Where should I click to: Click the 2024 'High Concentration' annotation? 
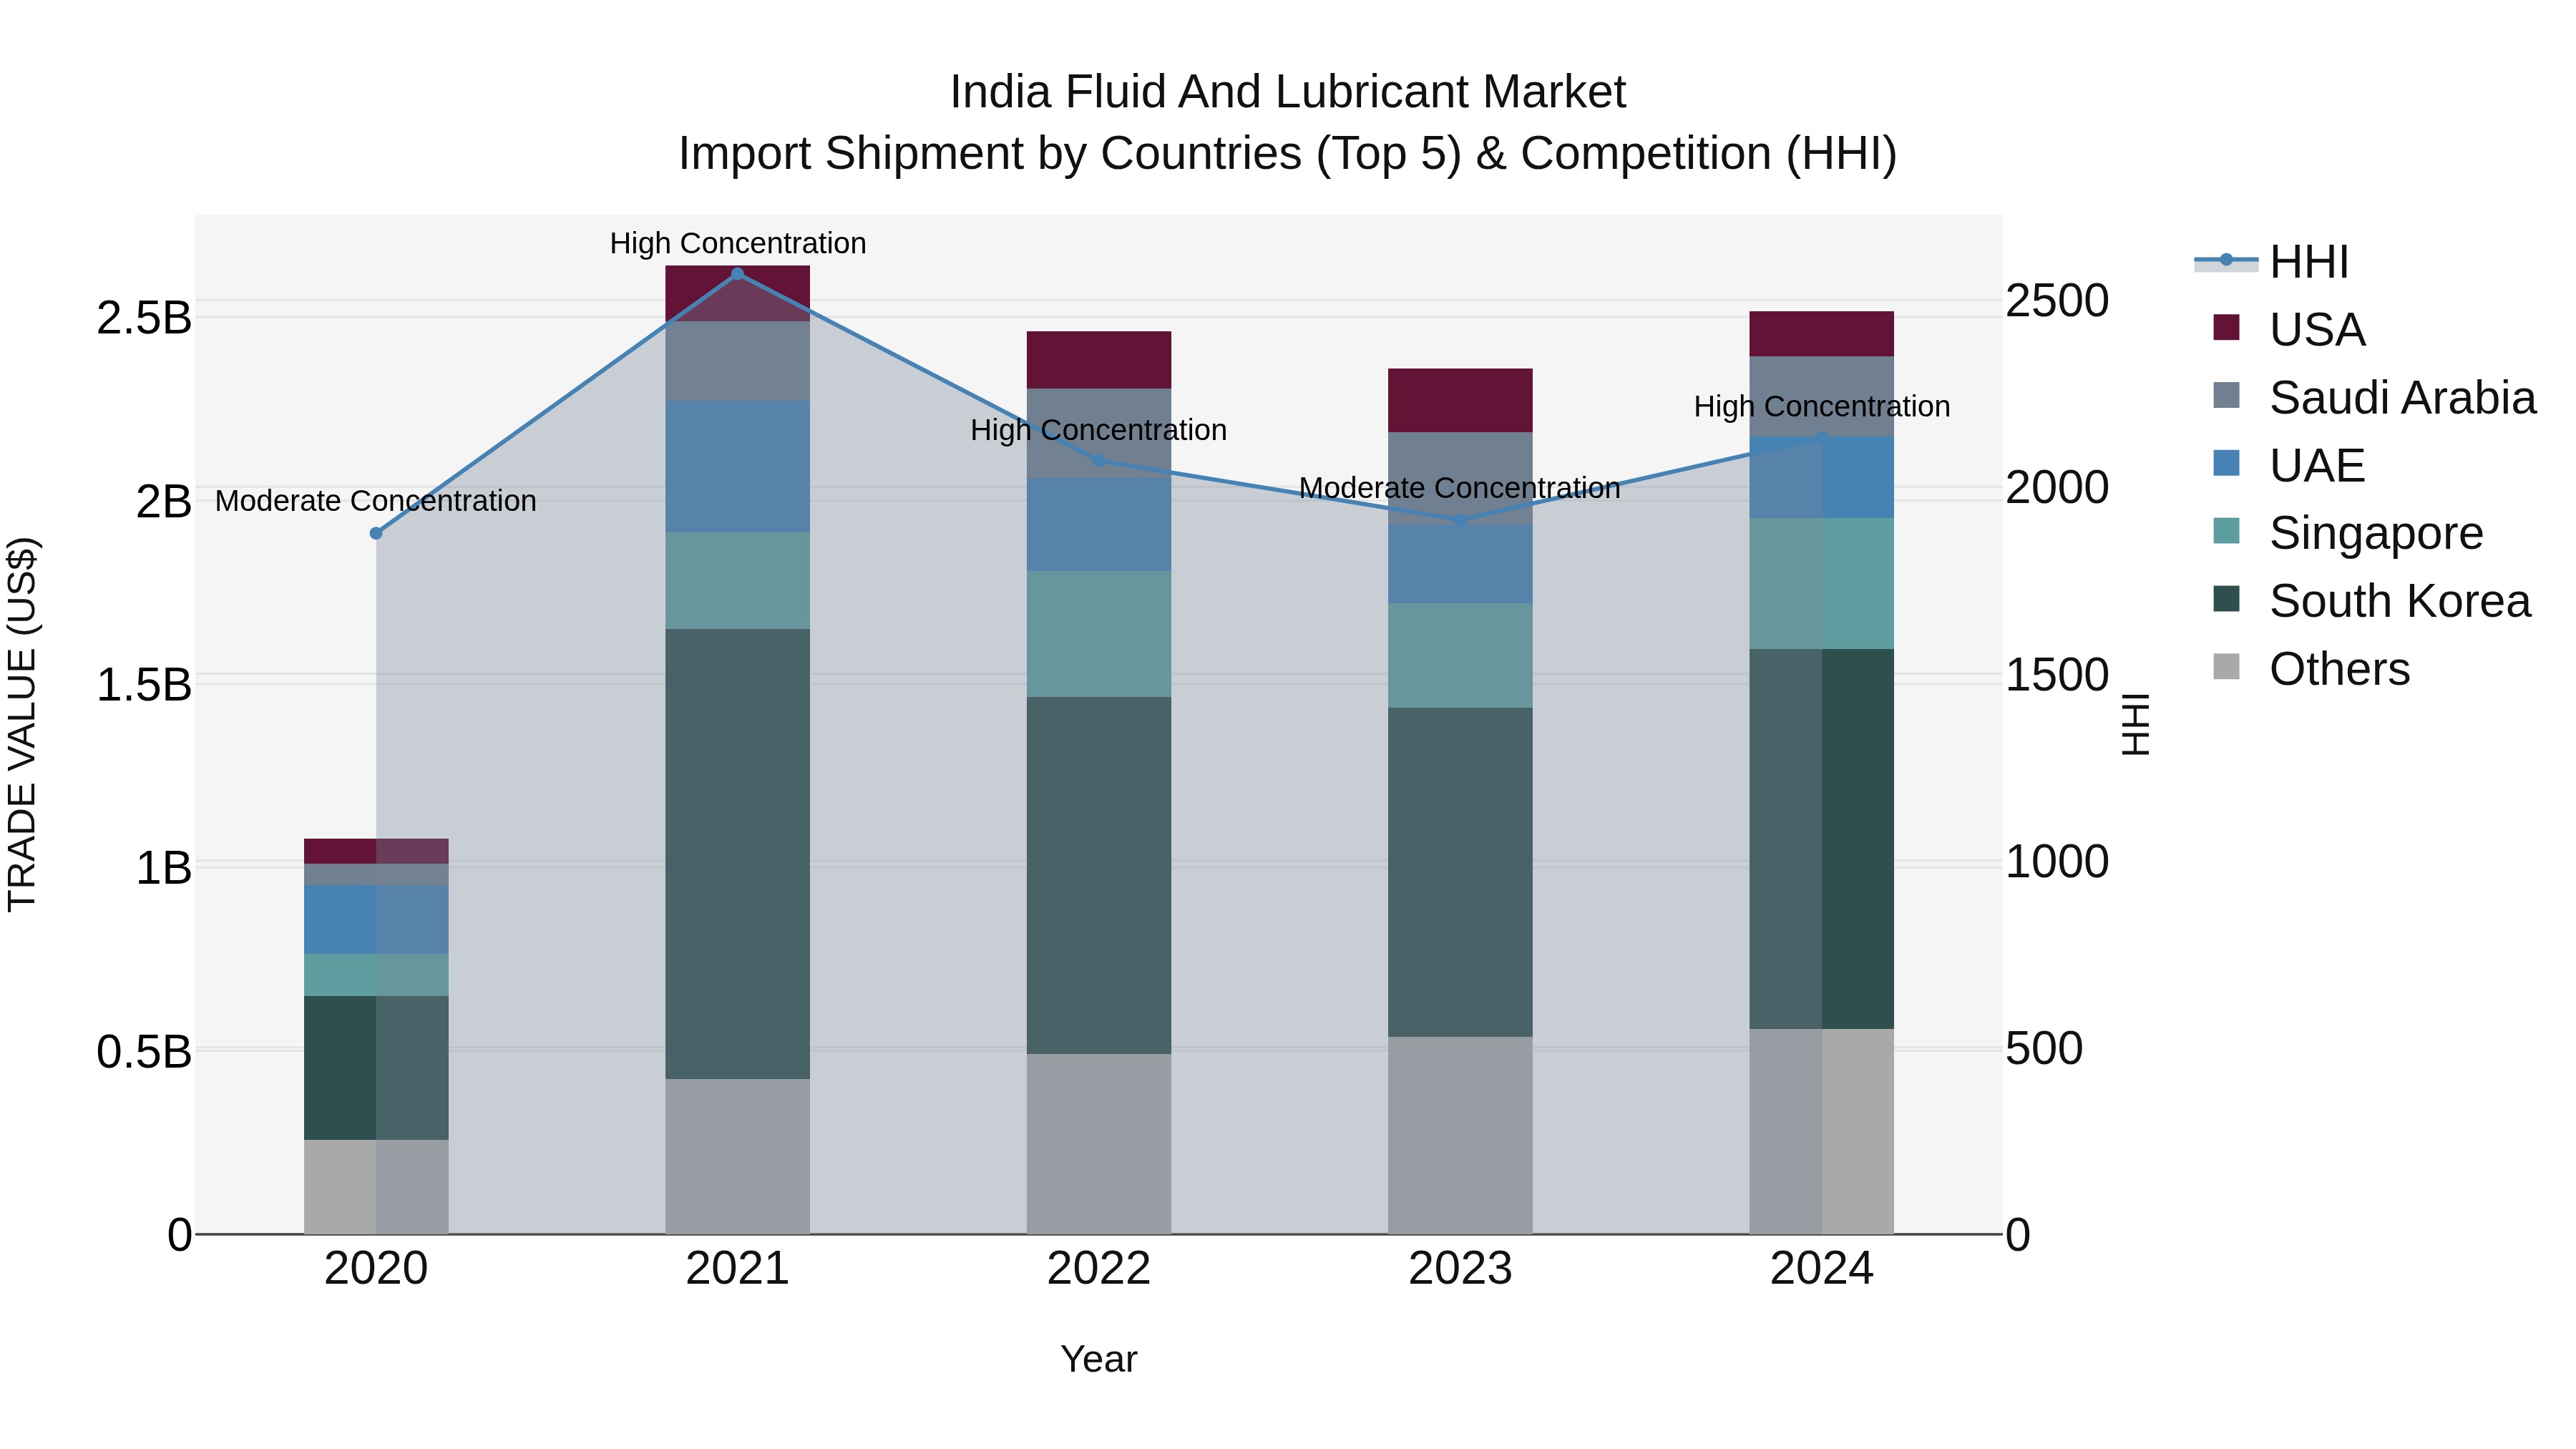[1822, 407]
